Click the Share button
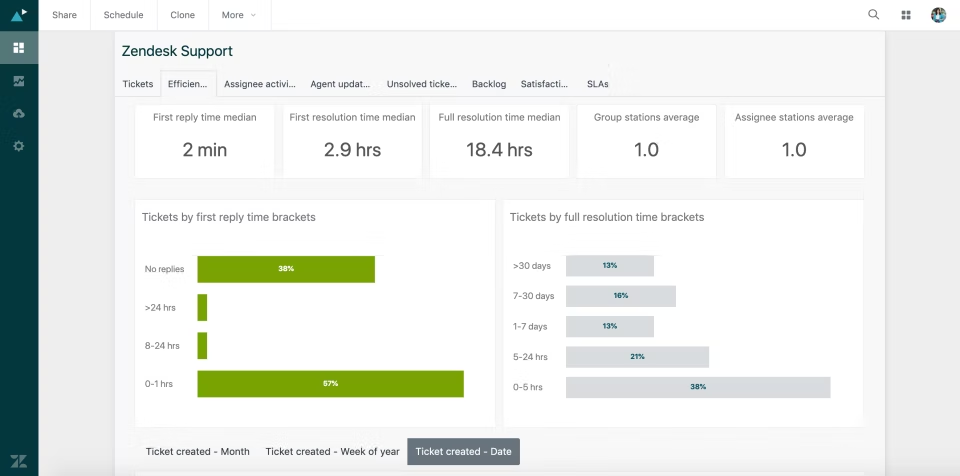 pyautogui.click(x=64, y=15)
